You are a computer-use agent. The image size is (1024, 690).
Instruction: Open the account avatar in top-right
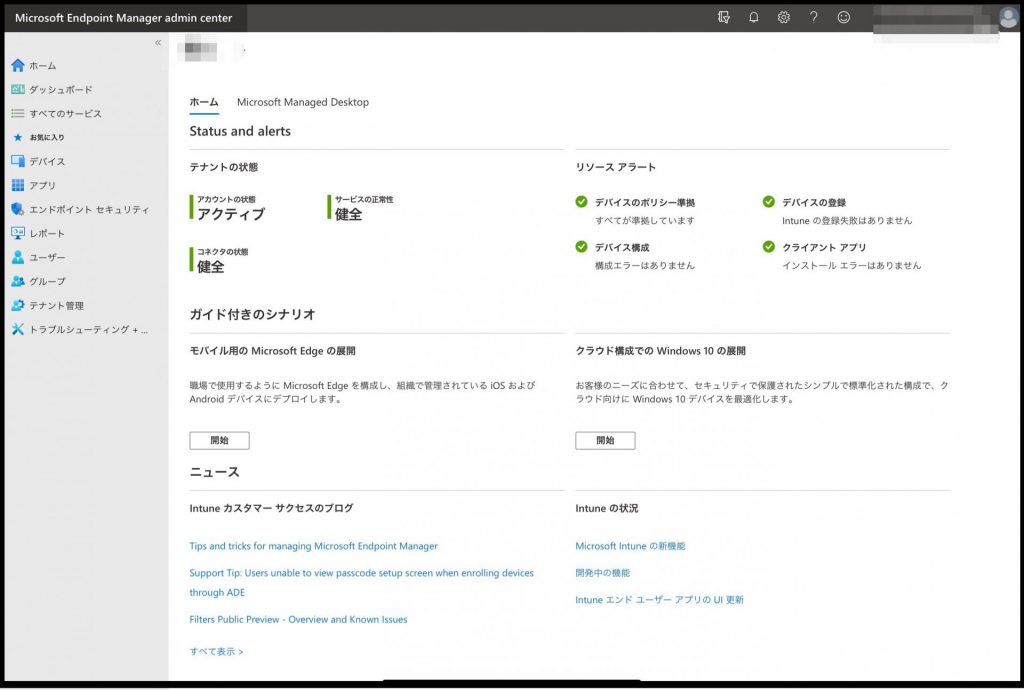1009,18
